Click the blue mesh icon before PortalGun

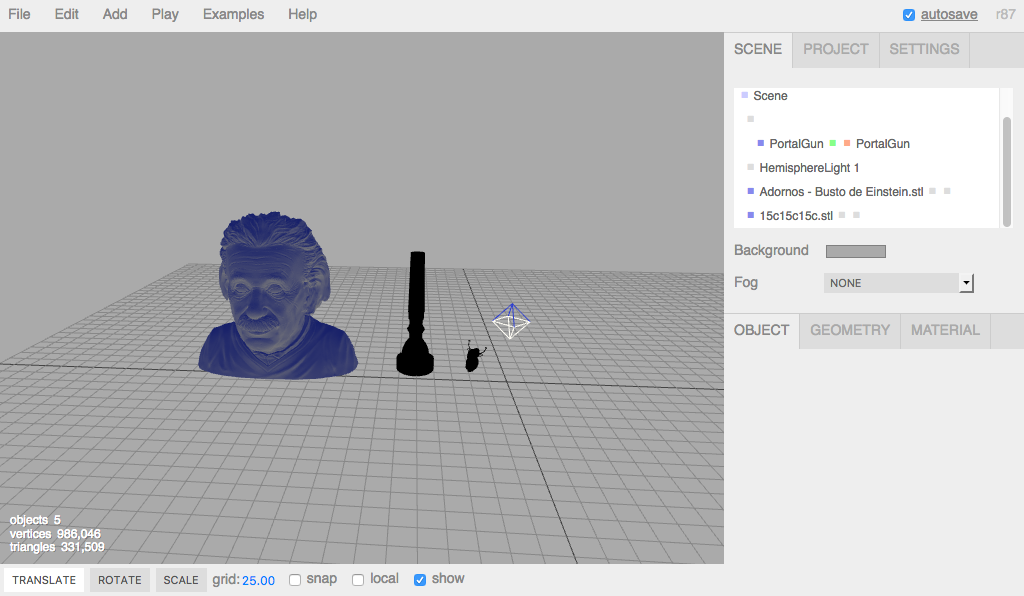point(761,143)
